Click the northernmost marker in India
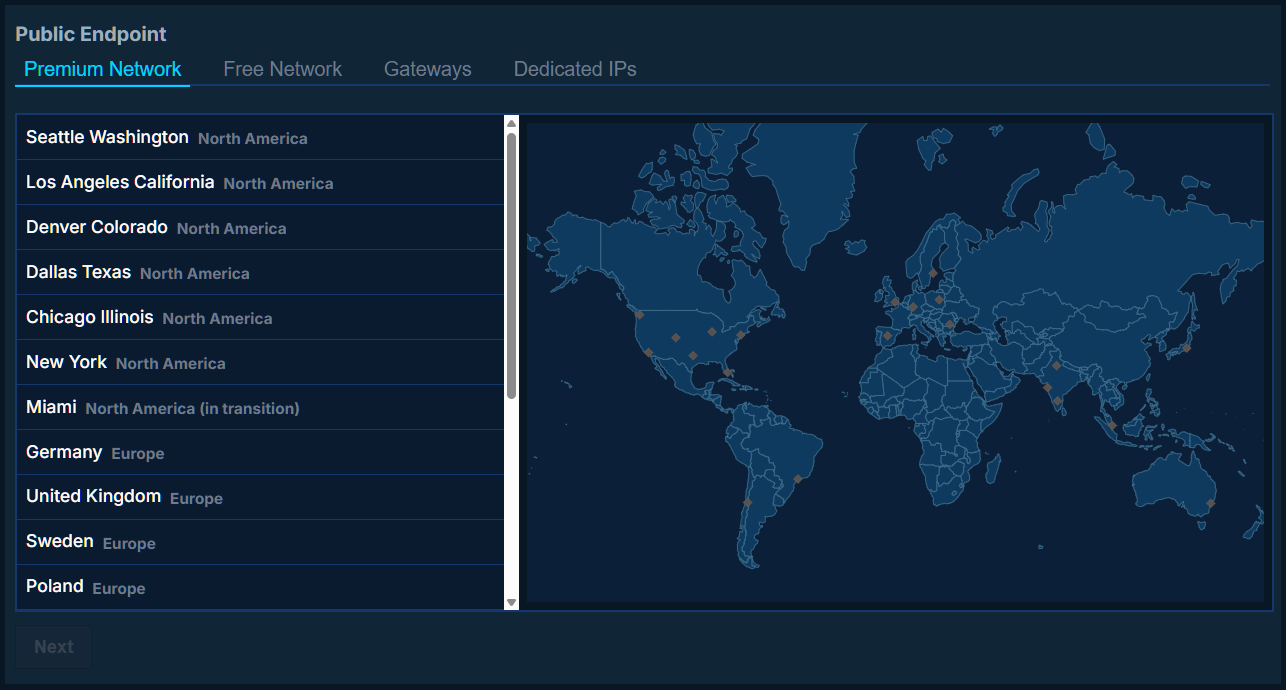 (1056, 365)
